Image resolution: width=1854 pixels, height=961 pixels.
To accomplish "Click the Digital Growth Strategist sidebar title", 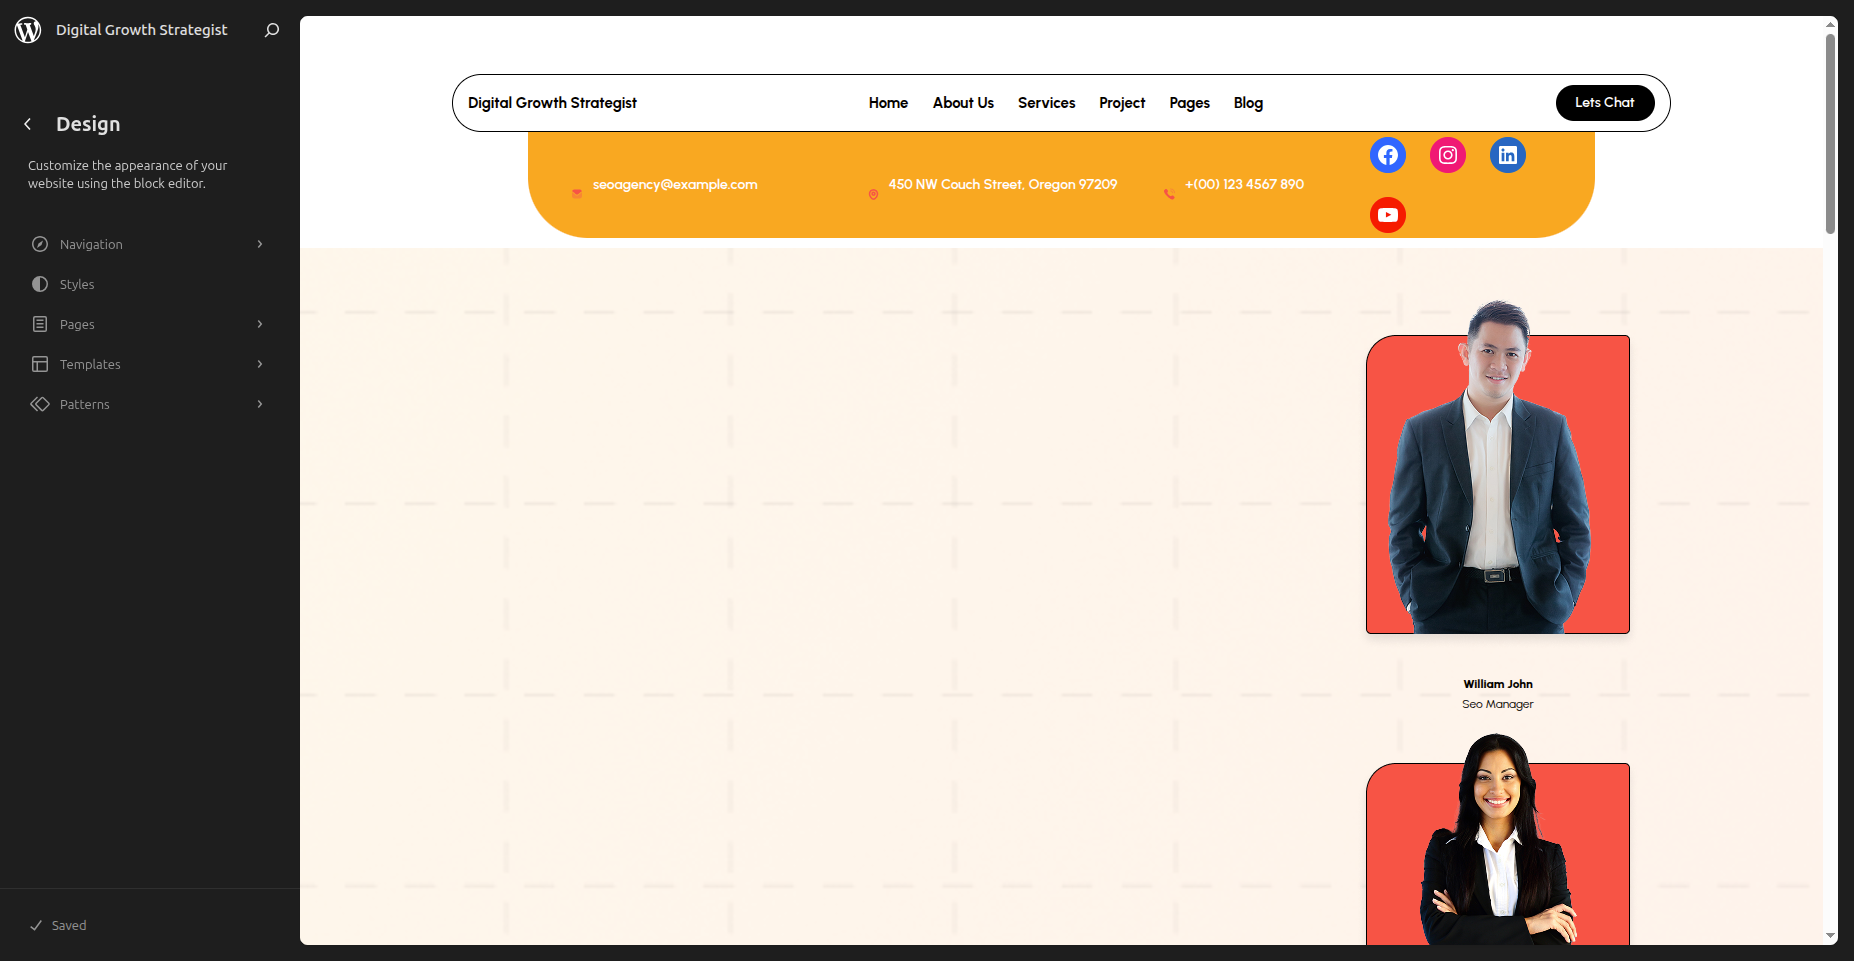I will (142, 30).
